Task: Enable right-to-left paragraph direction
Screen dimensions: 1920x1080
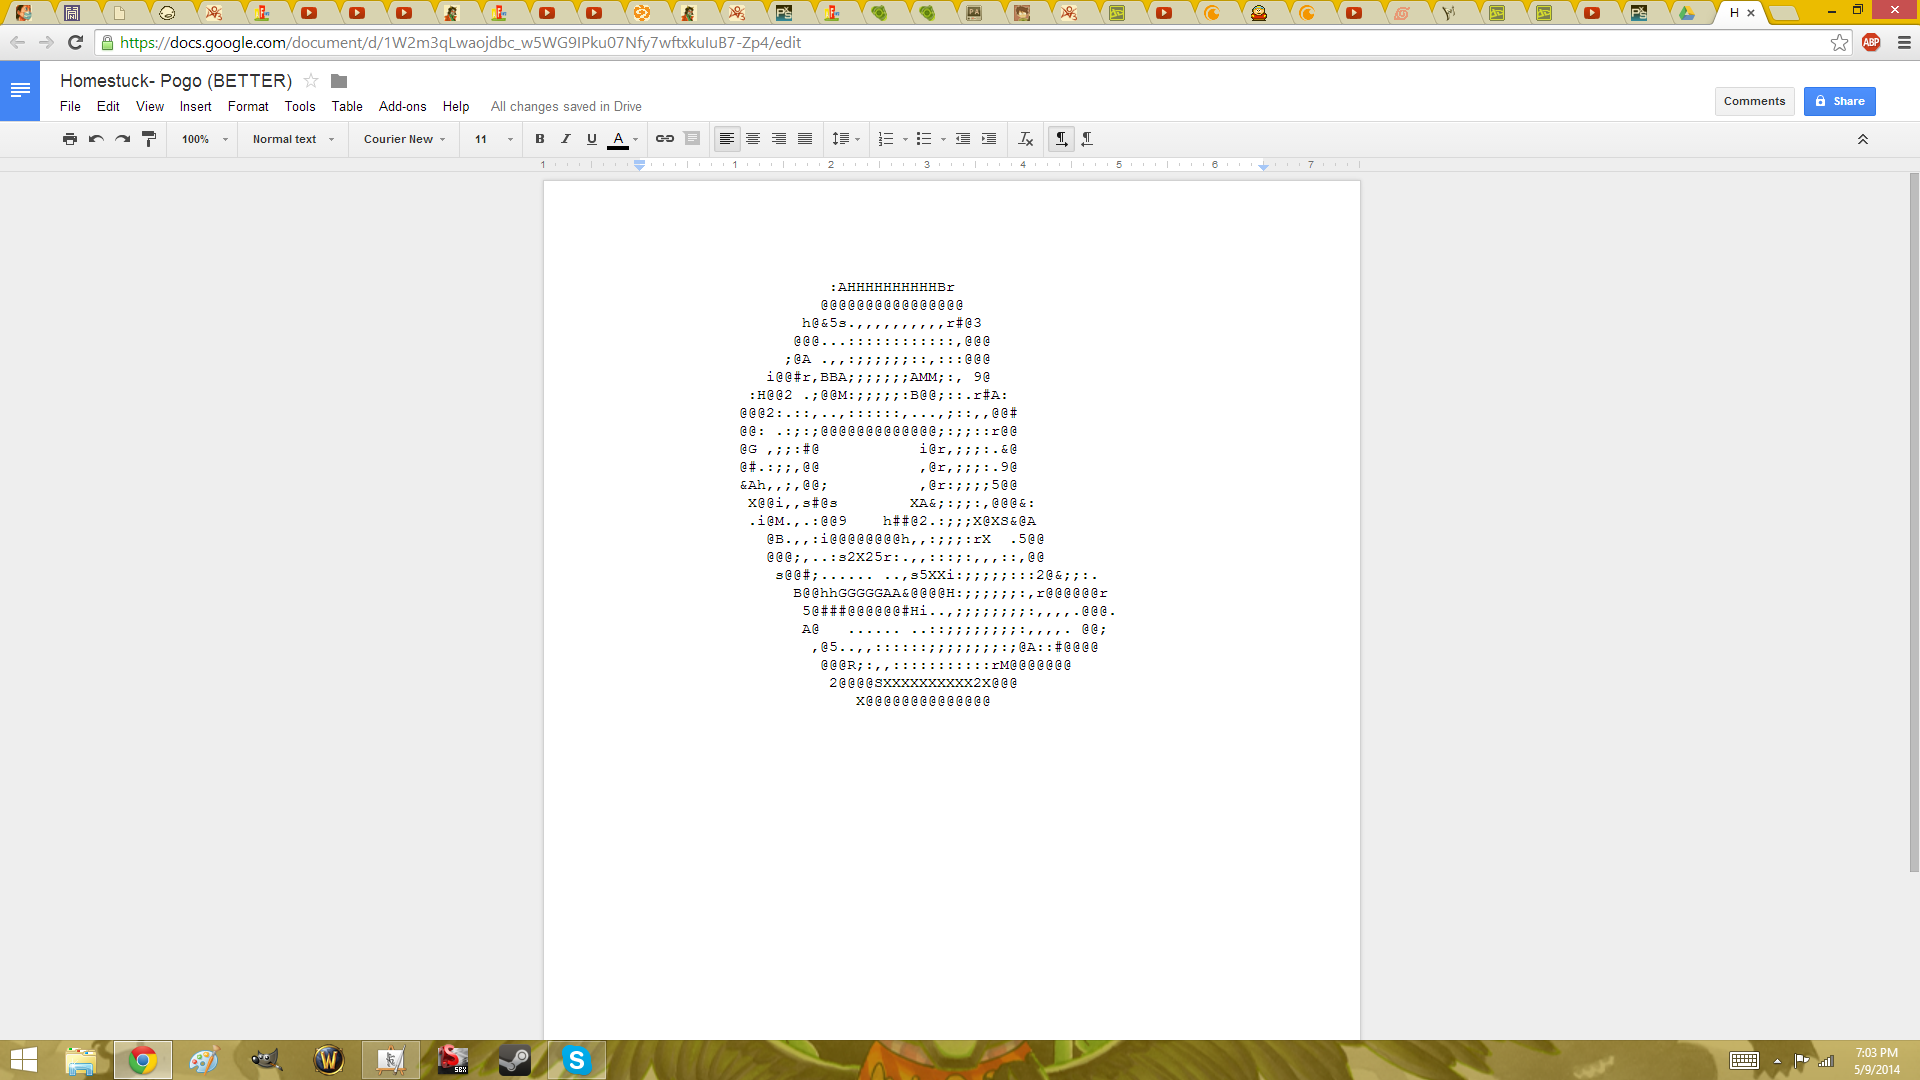Action: (1088, 139)
